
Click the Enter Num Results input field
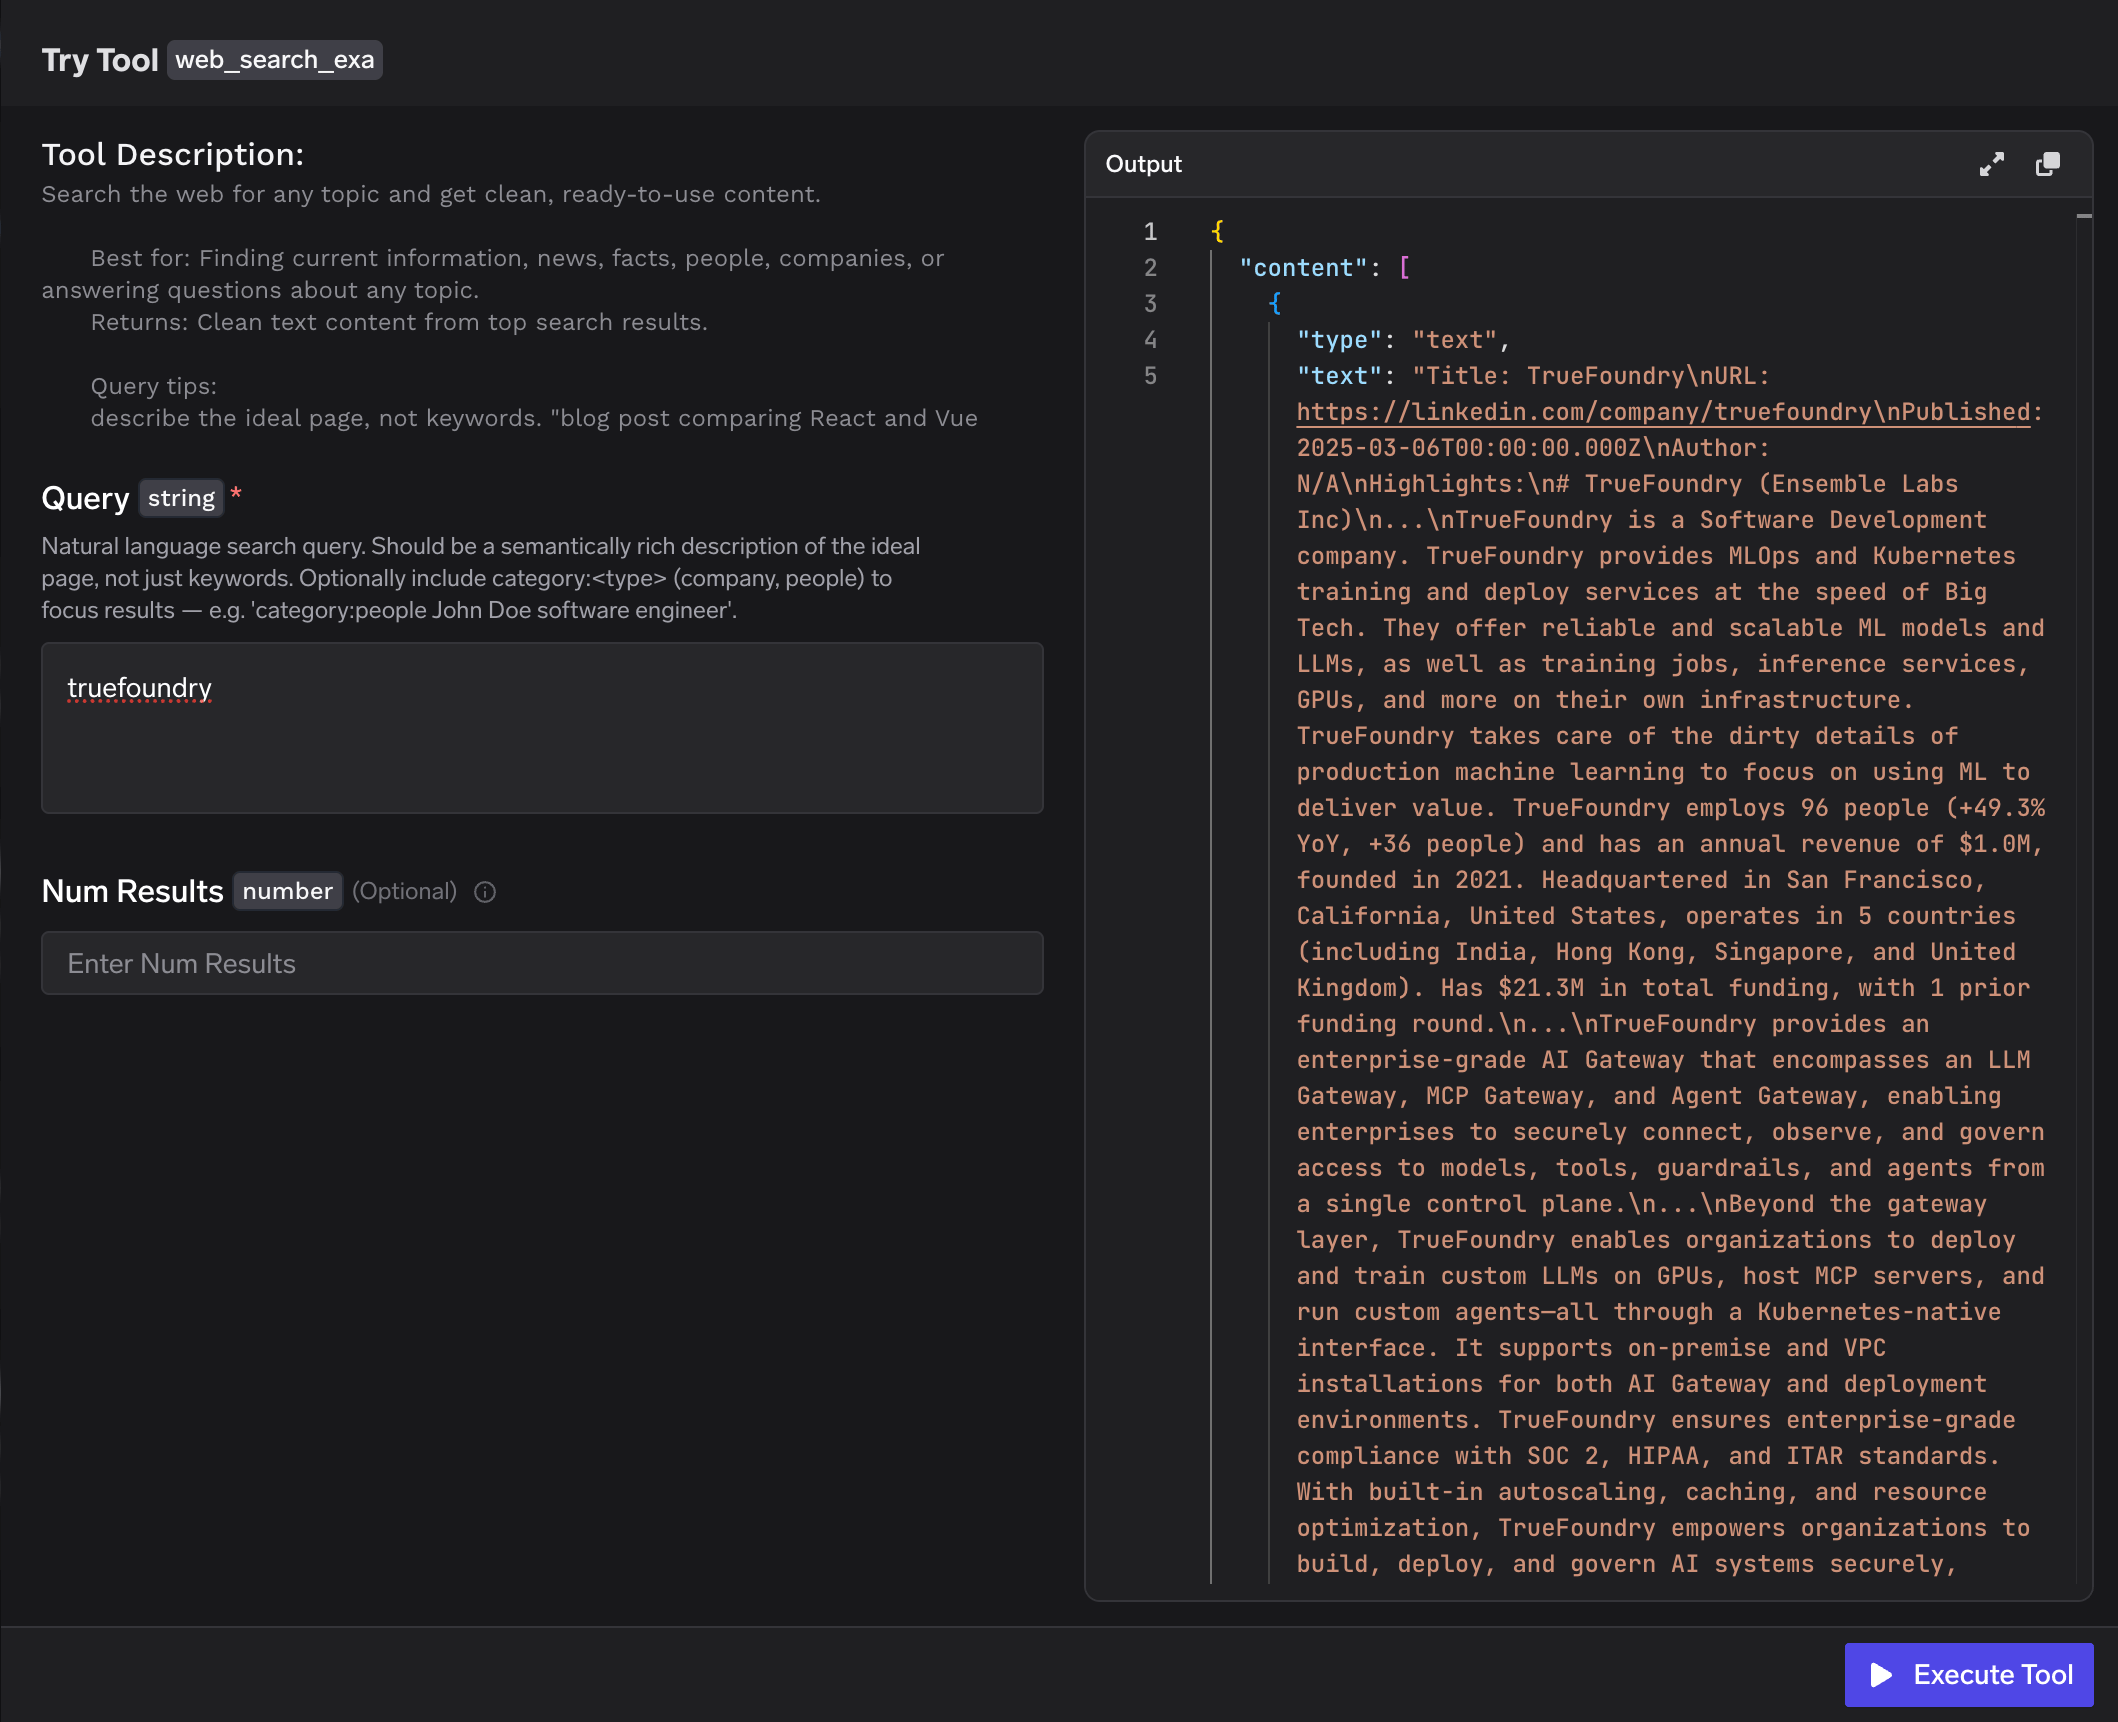542,963
